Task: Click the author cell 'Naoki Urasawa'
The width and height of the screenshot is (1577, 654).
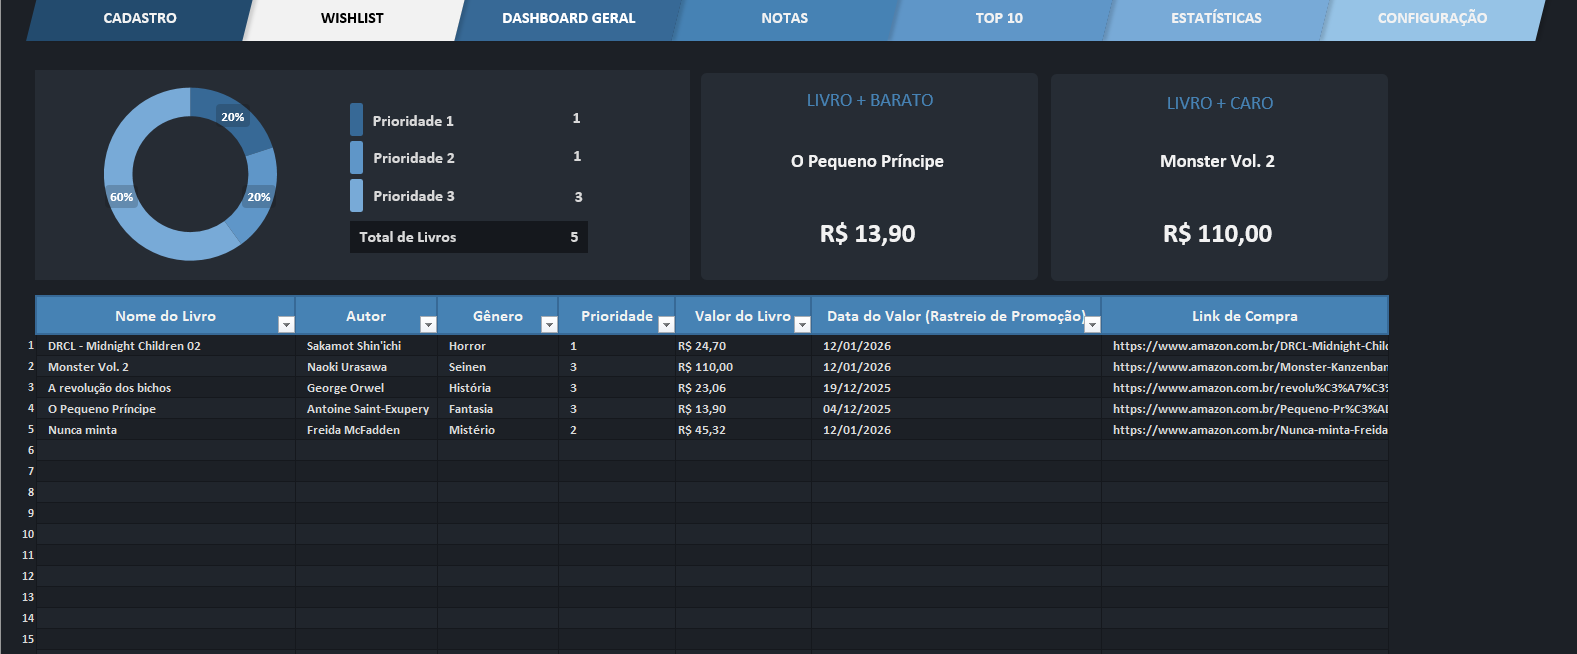Action: [366, 367]
